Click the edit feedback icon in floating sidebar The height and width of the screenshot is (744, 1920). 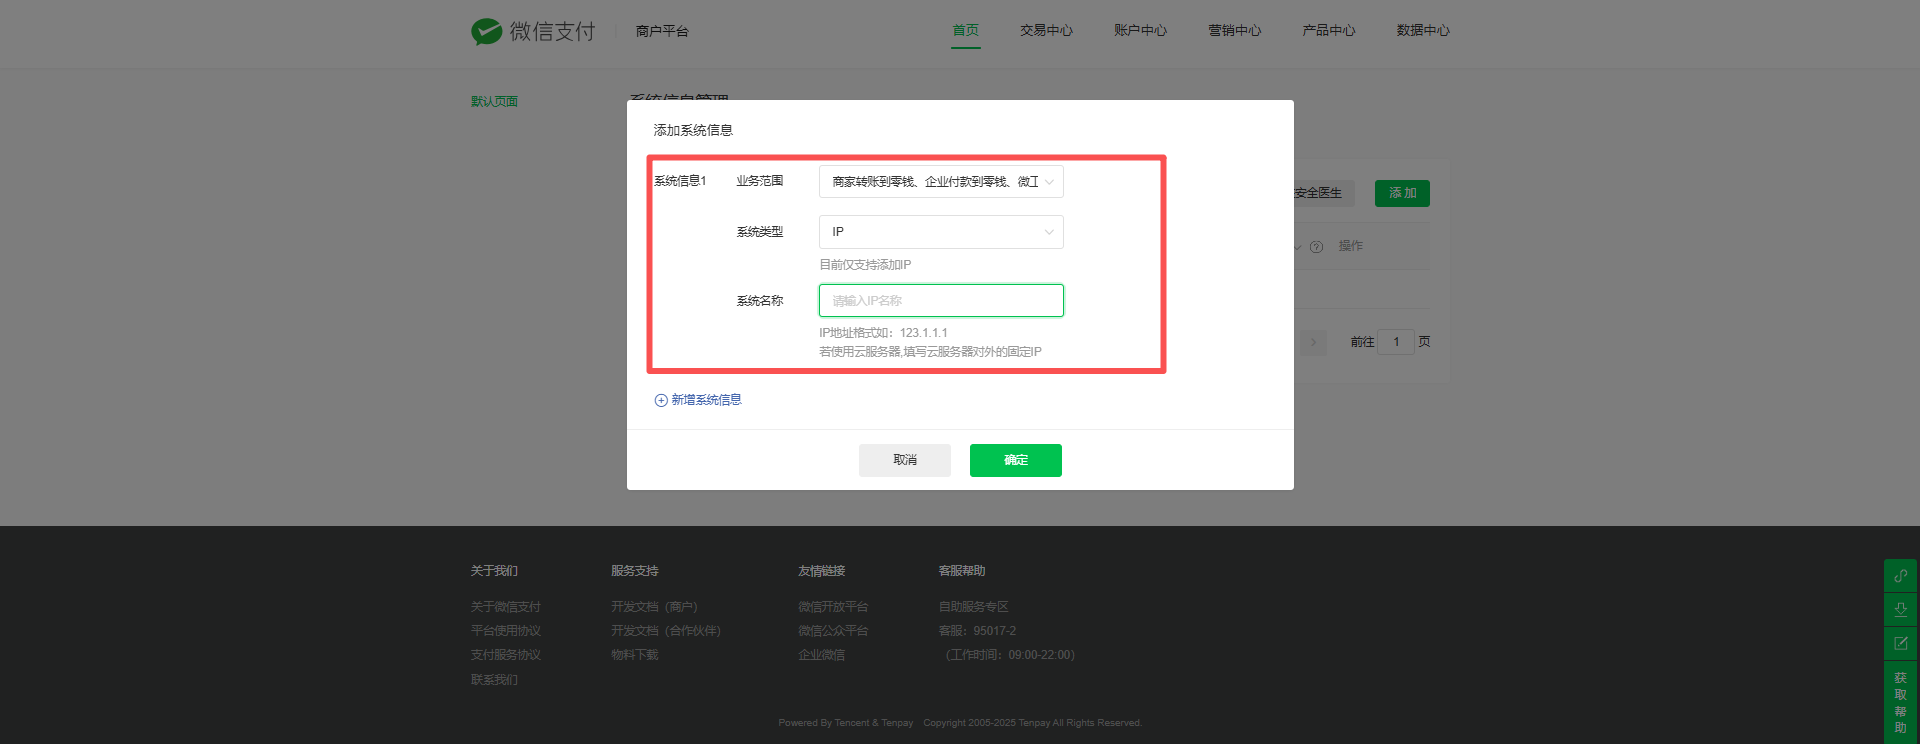coord(1900,643)
